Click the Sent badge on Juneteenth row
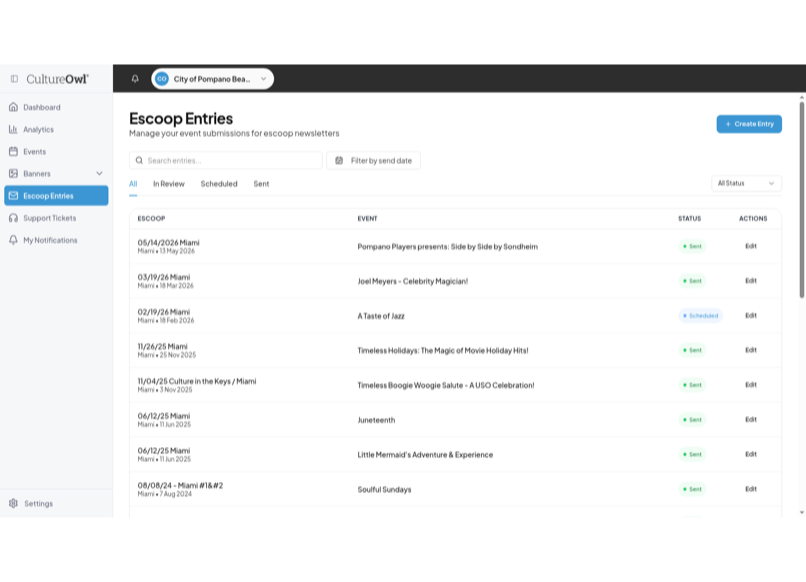The image size is (806, 582). (x=692, y=420)
